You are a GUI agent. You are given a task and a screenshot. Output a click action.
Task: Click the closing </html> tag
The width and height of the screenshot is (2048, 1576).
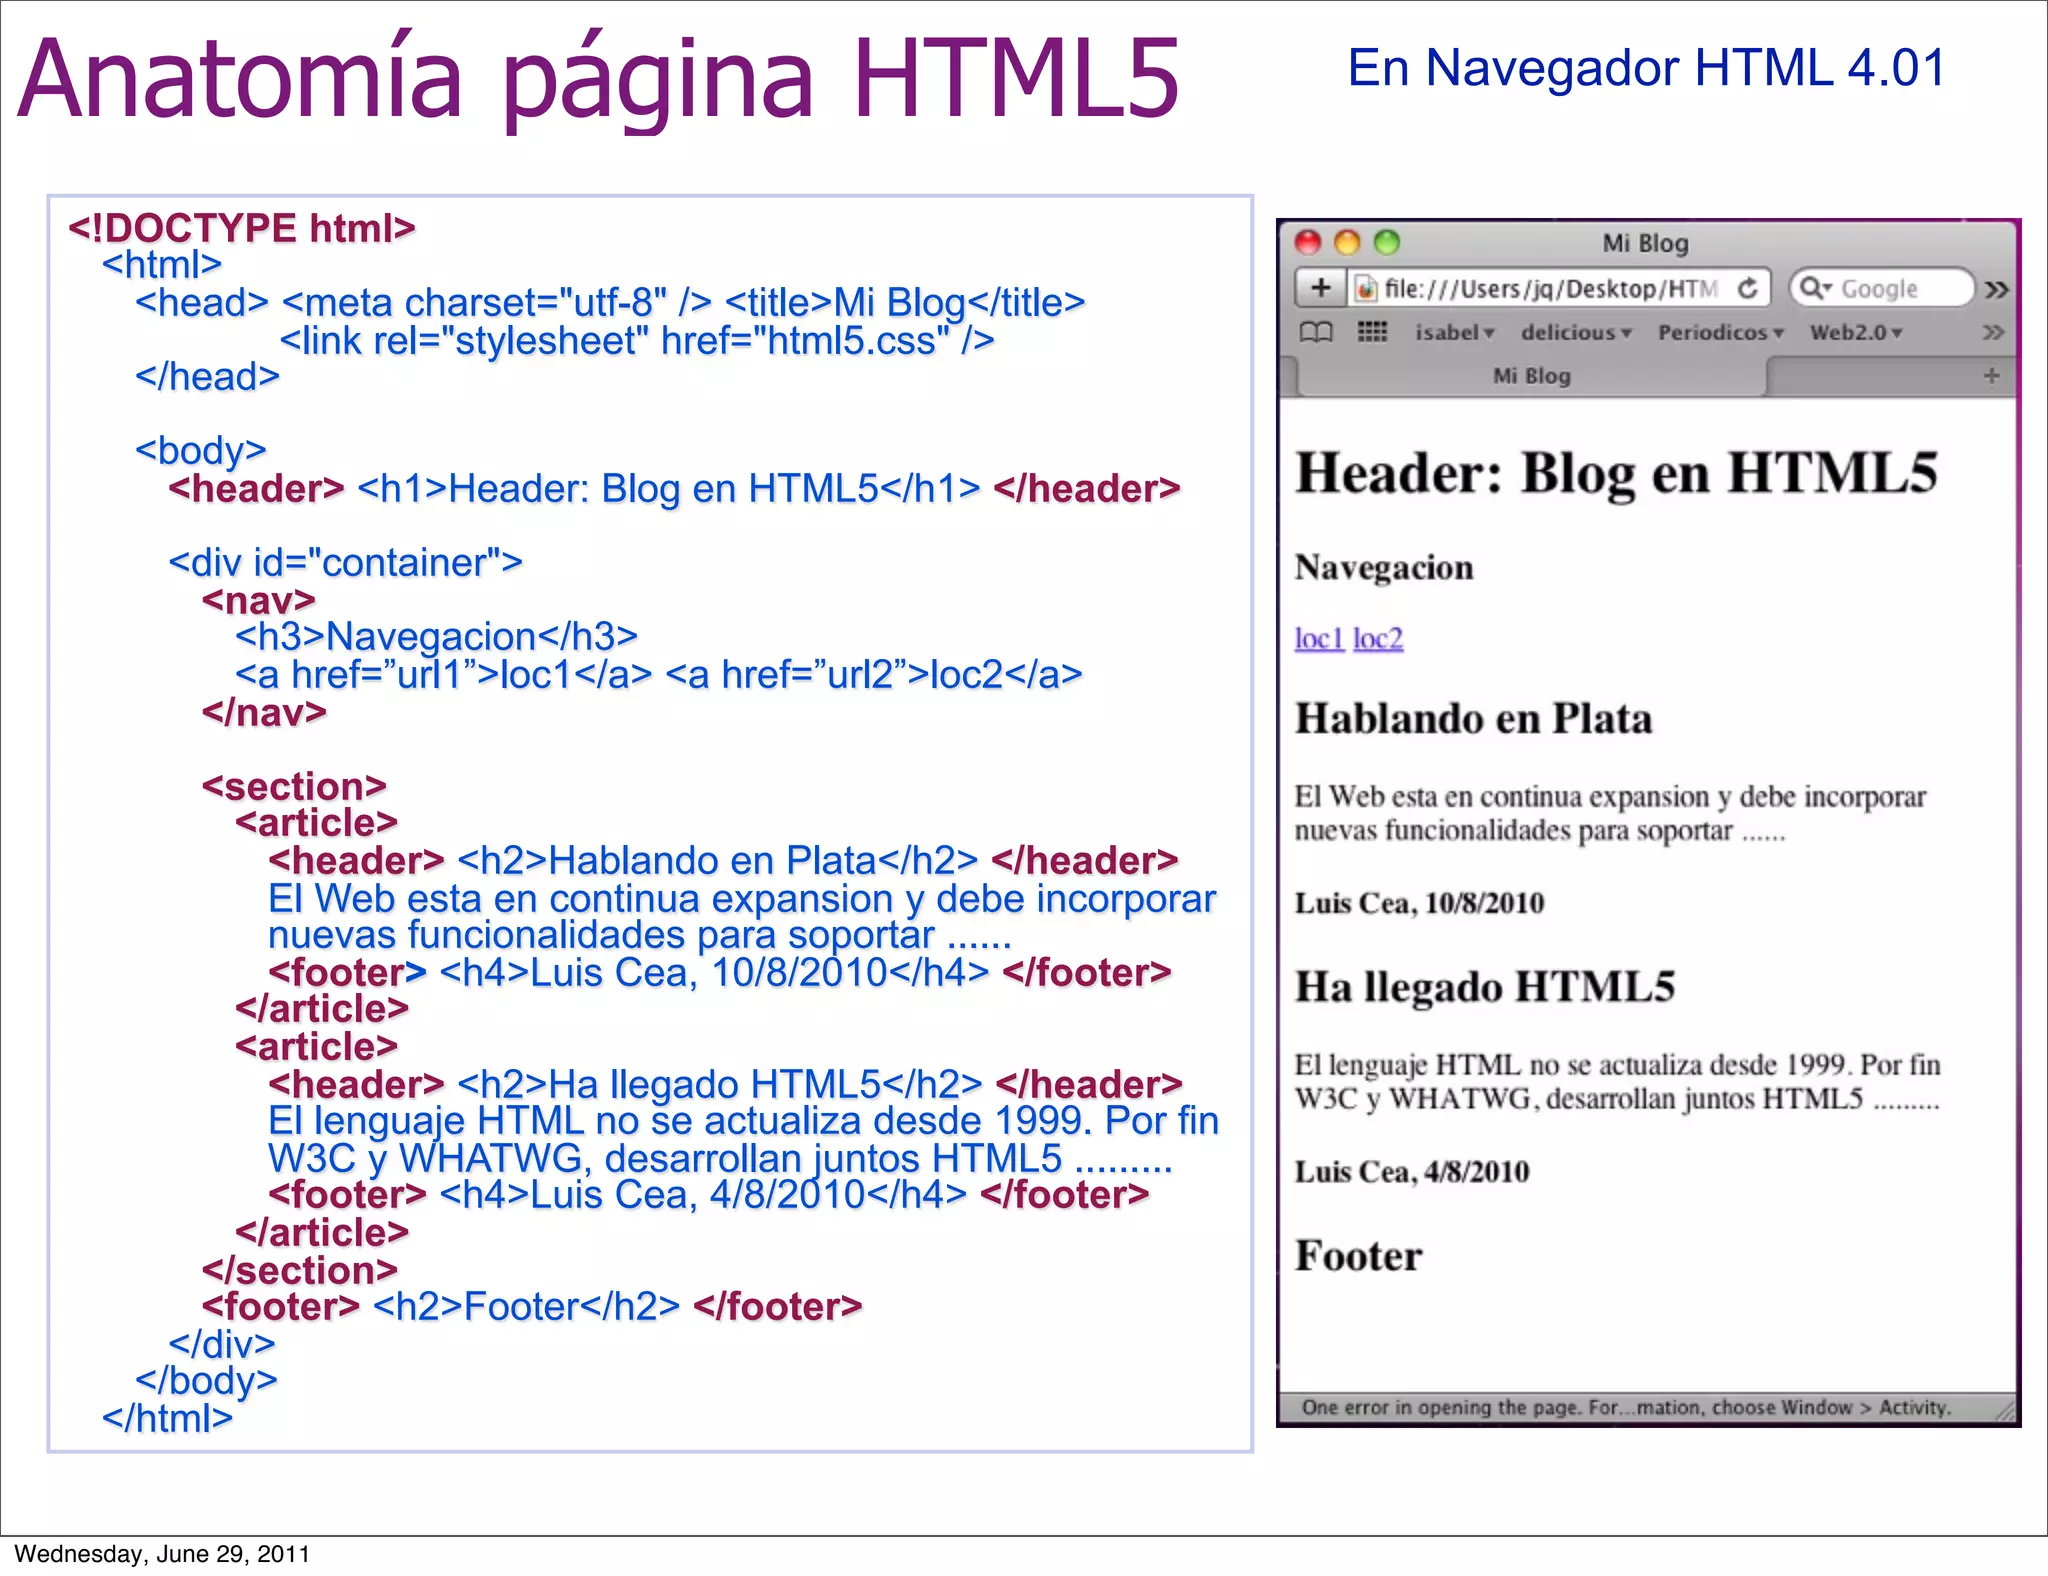click(167, 1418)
